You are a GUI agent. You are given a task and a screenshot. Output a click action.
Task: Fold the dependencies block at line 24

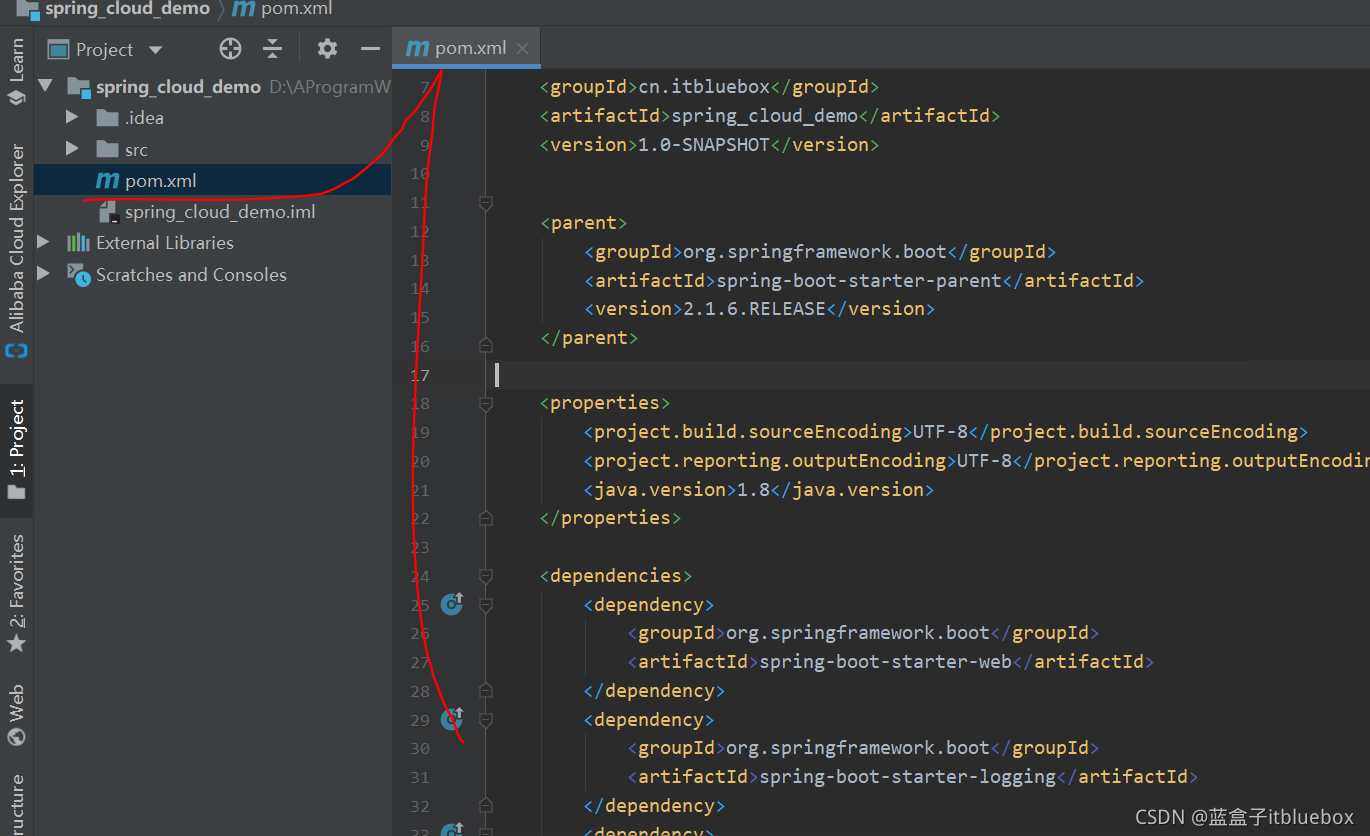pyautogui.click(x=486, y=576)
